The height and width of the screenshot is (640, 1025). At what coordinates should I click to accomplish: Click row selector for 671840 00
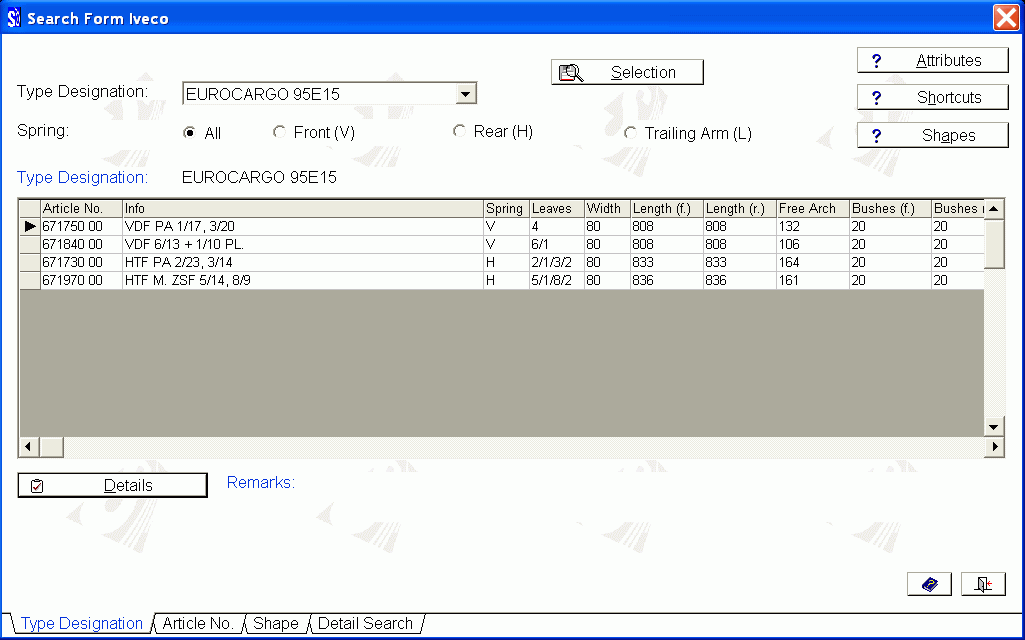tap(30, 244)
